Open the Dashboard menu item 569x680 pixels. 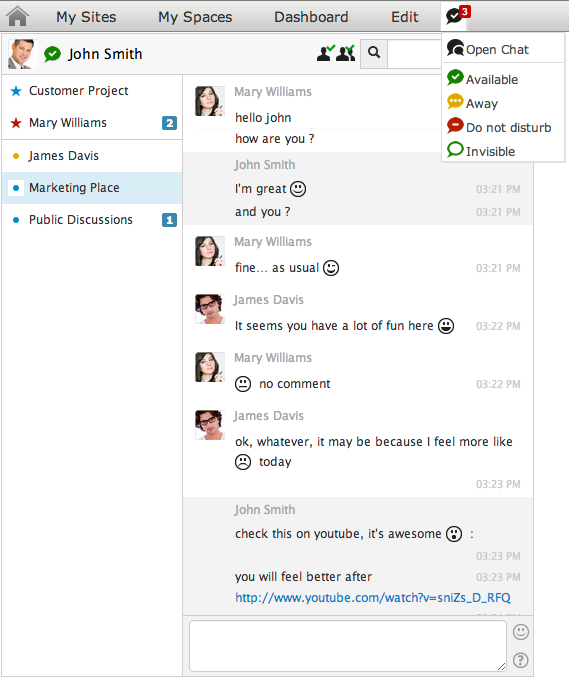(x=311, y=17)
